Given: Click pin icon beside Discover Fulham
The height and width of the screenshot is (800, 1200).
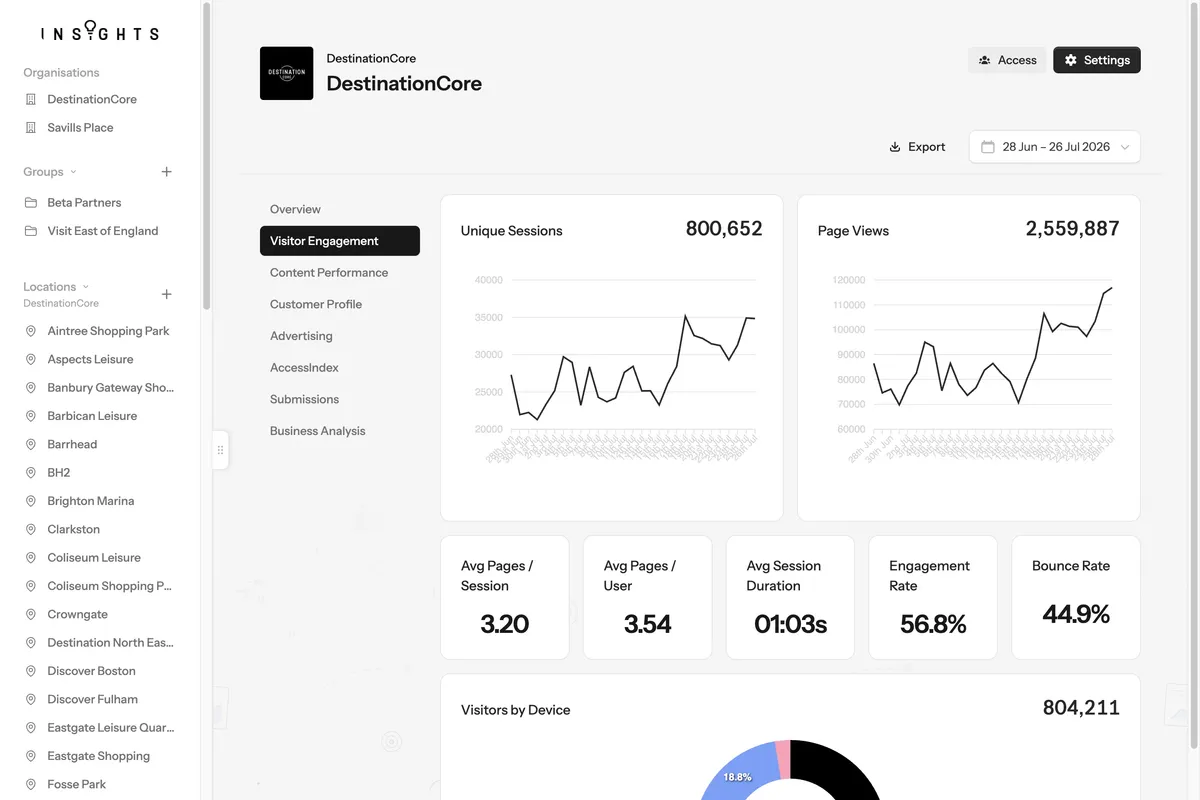Looking at the screenshot, I should pyautogui.click(x=31, y=699).
